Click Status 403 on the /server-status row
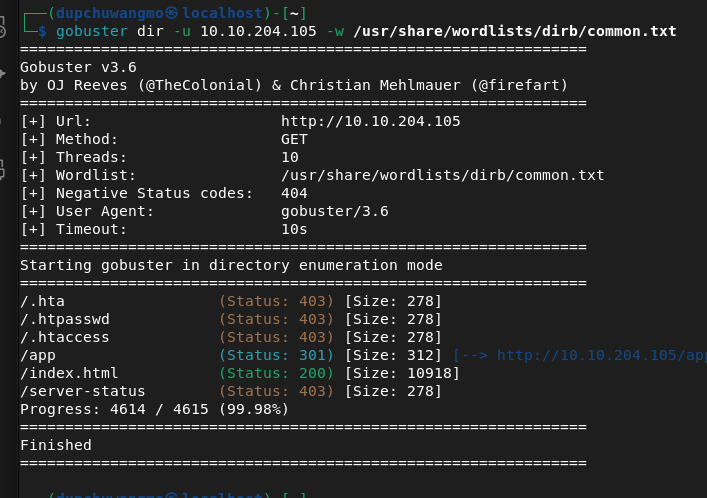Image resolution: width=707 pixels, height=498 pixels. 276,392
